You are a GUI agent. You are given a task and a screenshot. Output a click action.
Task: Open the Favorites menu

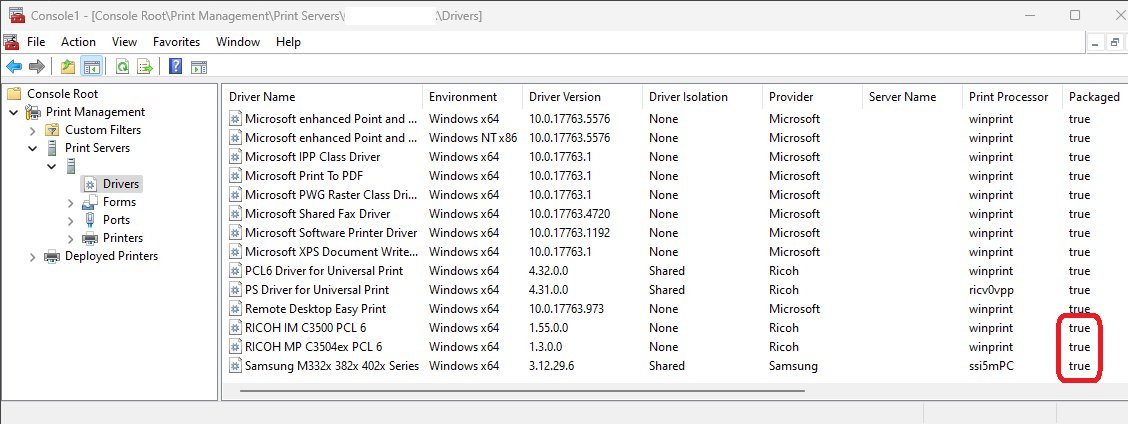click(x=176, y=42)
